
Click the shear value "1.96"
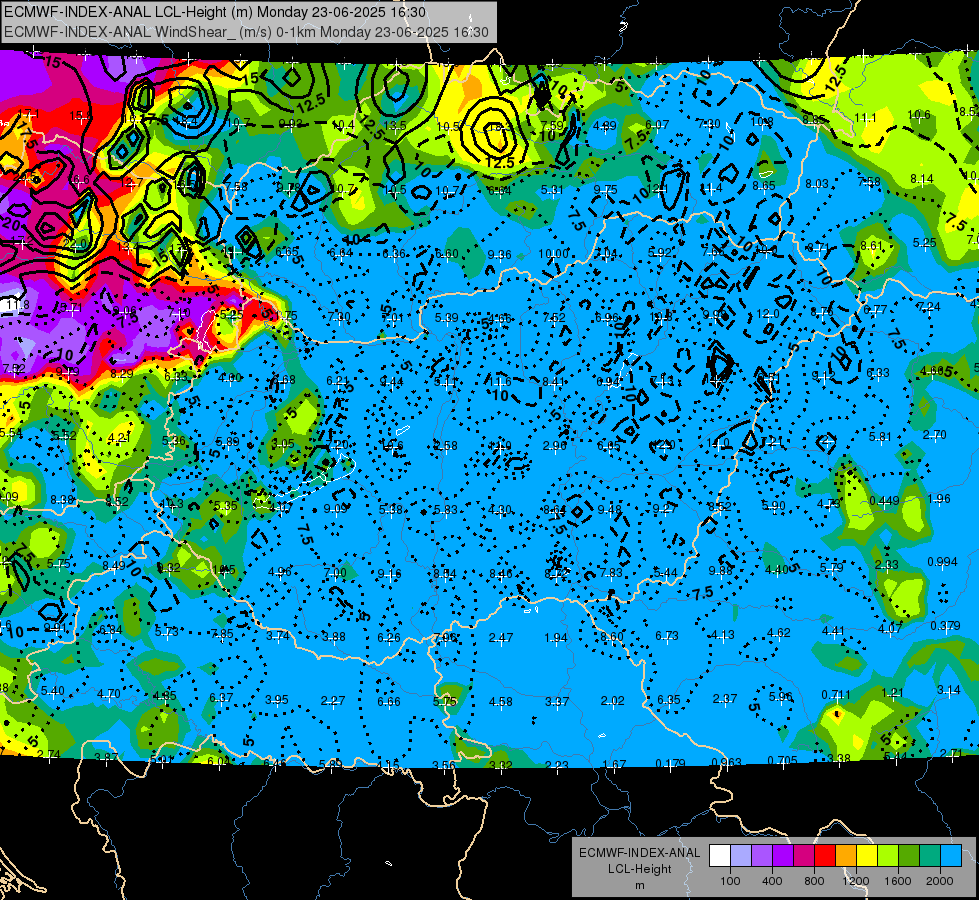click(939, 498)
